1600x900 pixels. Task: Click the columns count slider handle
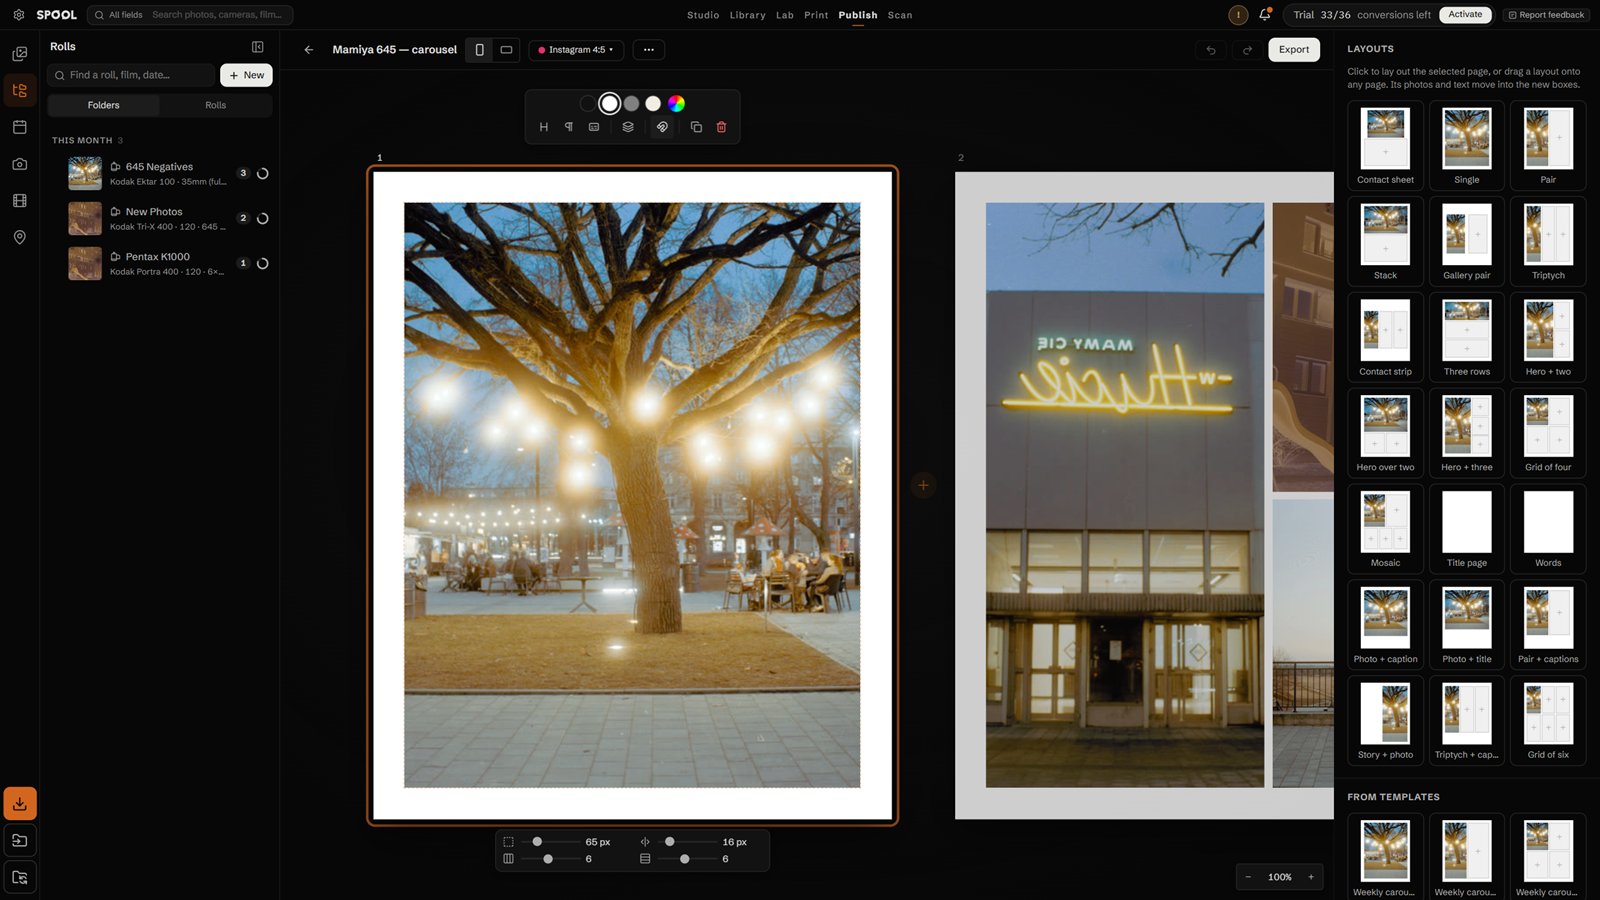(x=548, y=859)
